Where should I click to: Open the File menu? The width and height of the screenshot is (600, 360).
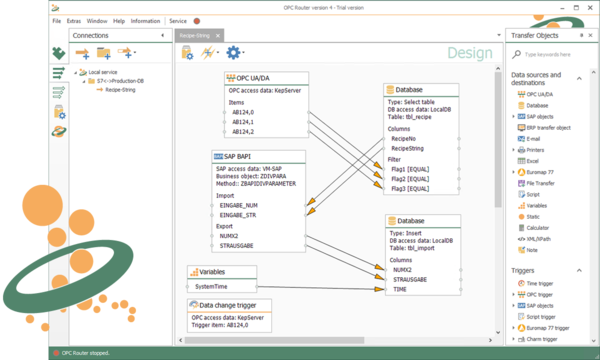pyautogui.click(x=57, y=21)
